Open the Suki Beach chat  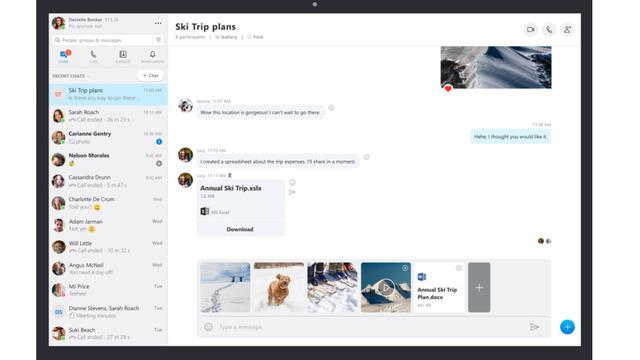[108, 333]
